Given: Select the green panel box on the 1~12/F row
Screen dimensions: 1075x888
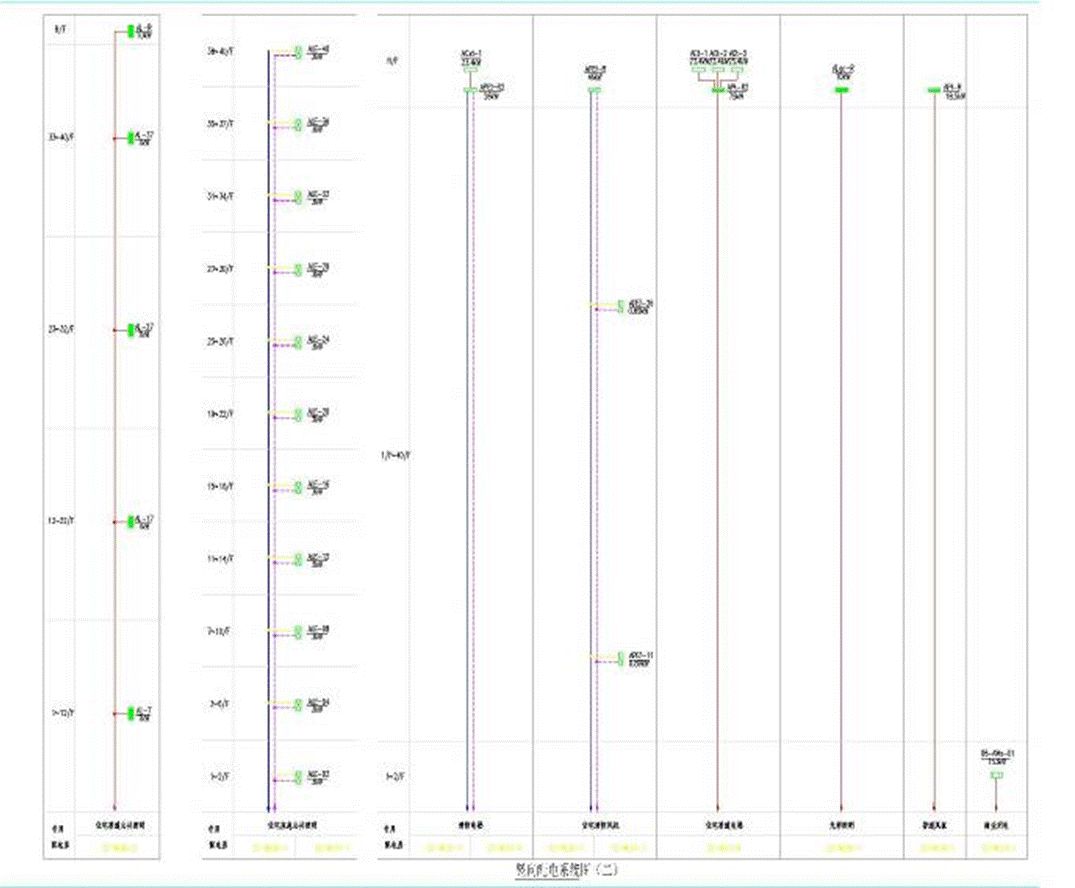Looking at the screenshot, I should [131, 714].
